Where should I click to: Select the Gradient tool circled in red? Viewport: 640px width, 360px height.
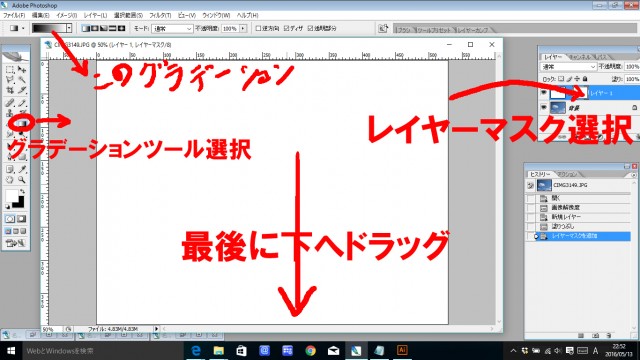(x=22, y=123)
